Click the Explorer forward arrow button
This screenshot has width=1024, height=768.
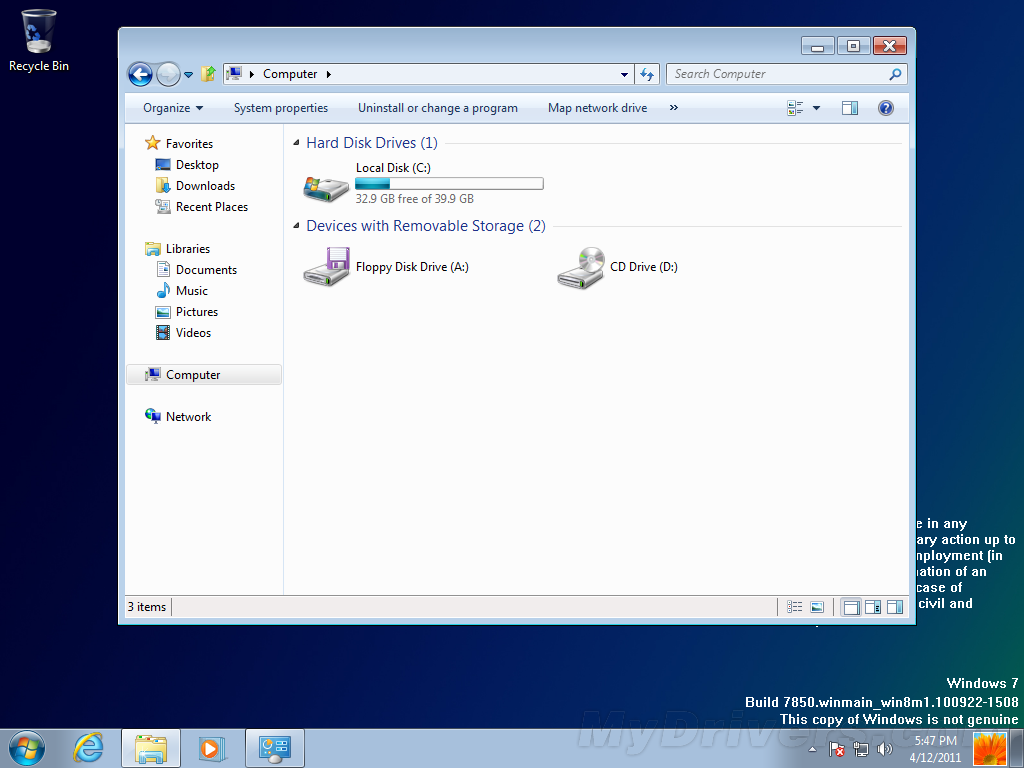168,74
